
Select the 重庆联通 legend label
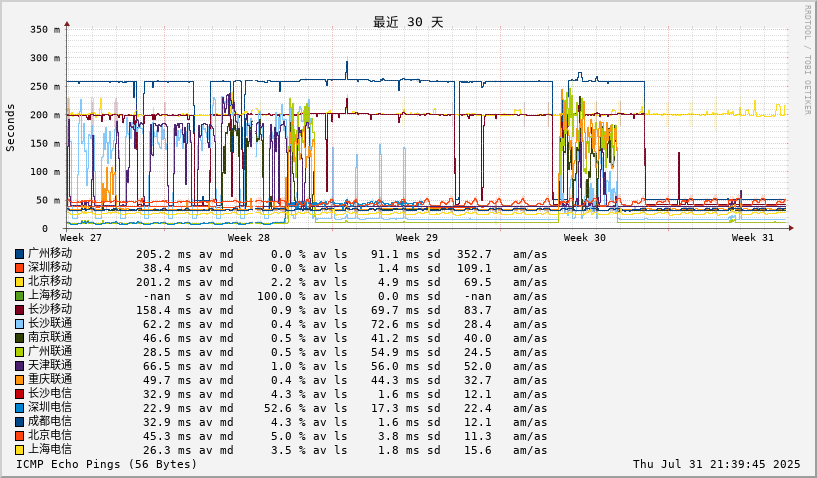click(x=50, y=380)
